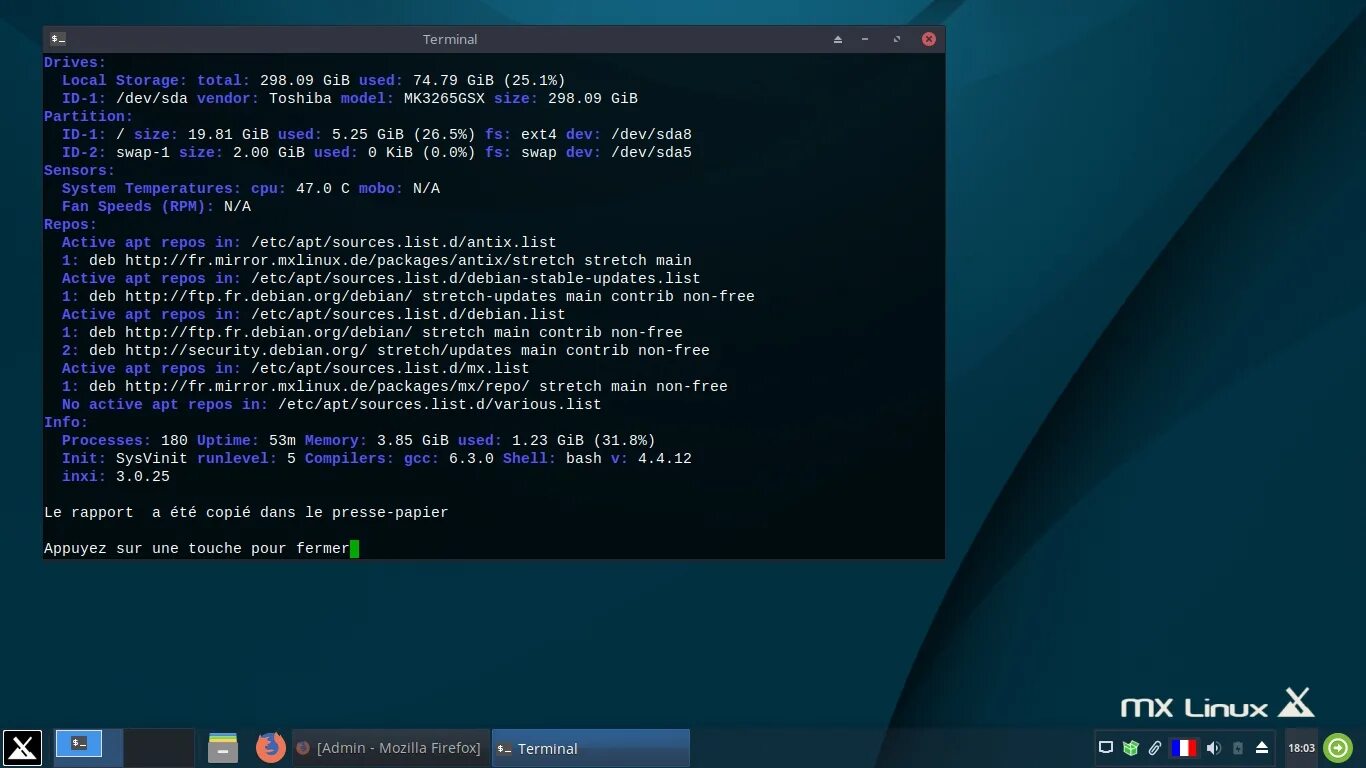Click the 'Local Storage:' label
1366x768 pixels.
(125, 80)
